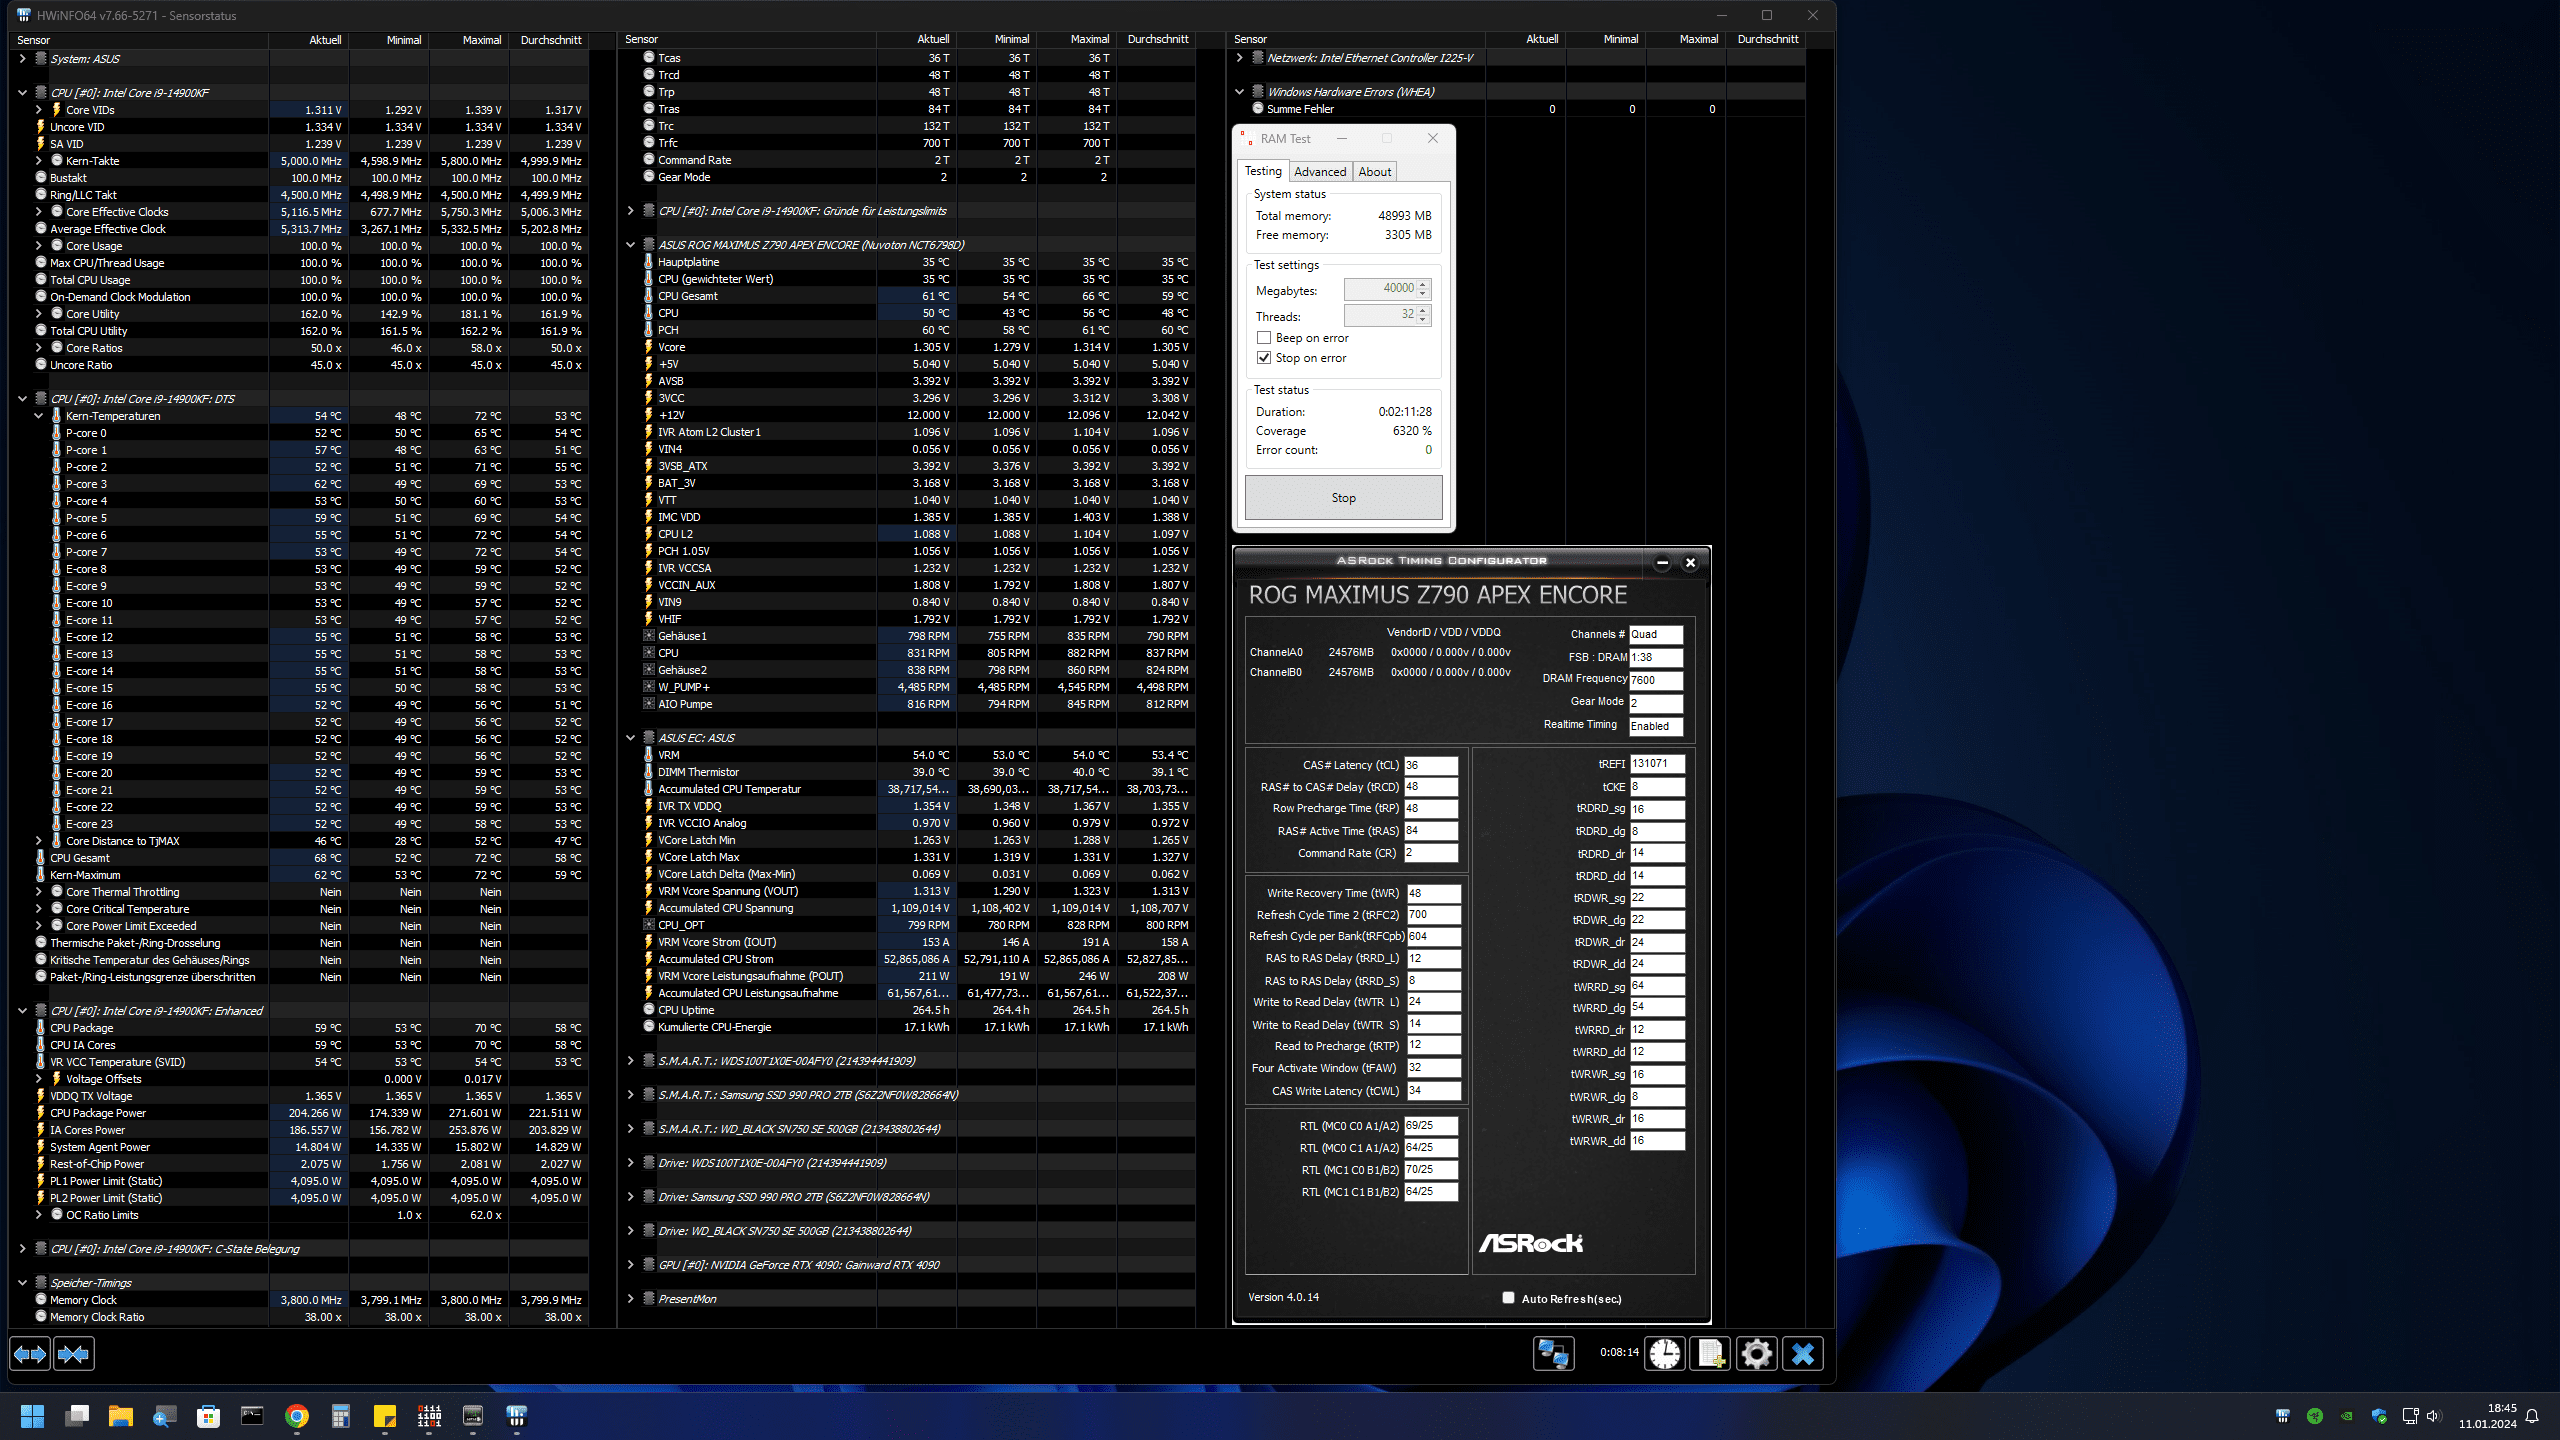Toggle Auto Refresh(sec) checkbox
Viewport: 2560px width, 1440px height.
pyautogui.click(x=1508, y=1298)
